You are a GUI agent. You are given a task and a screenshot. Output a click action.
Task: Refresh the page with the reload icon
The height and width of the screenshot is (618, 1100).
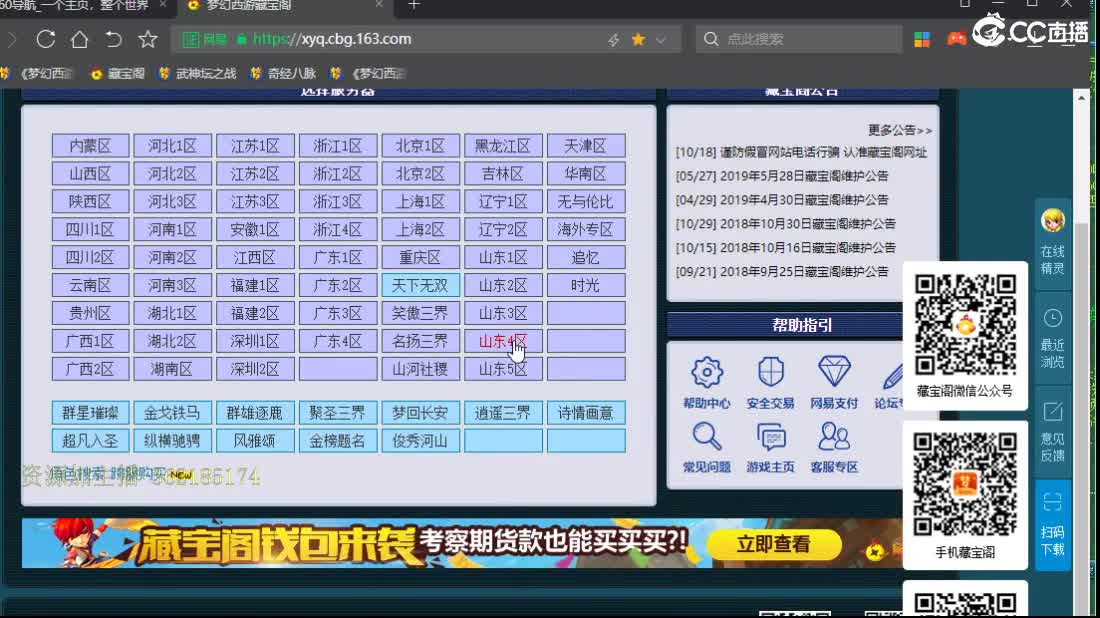[x=44, y=40]
